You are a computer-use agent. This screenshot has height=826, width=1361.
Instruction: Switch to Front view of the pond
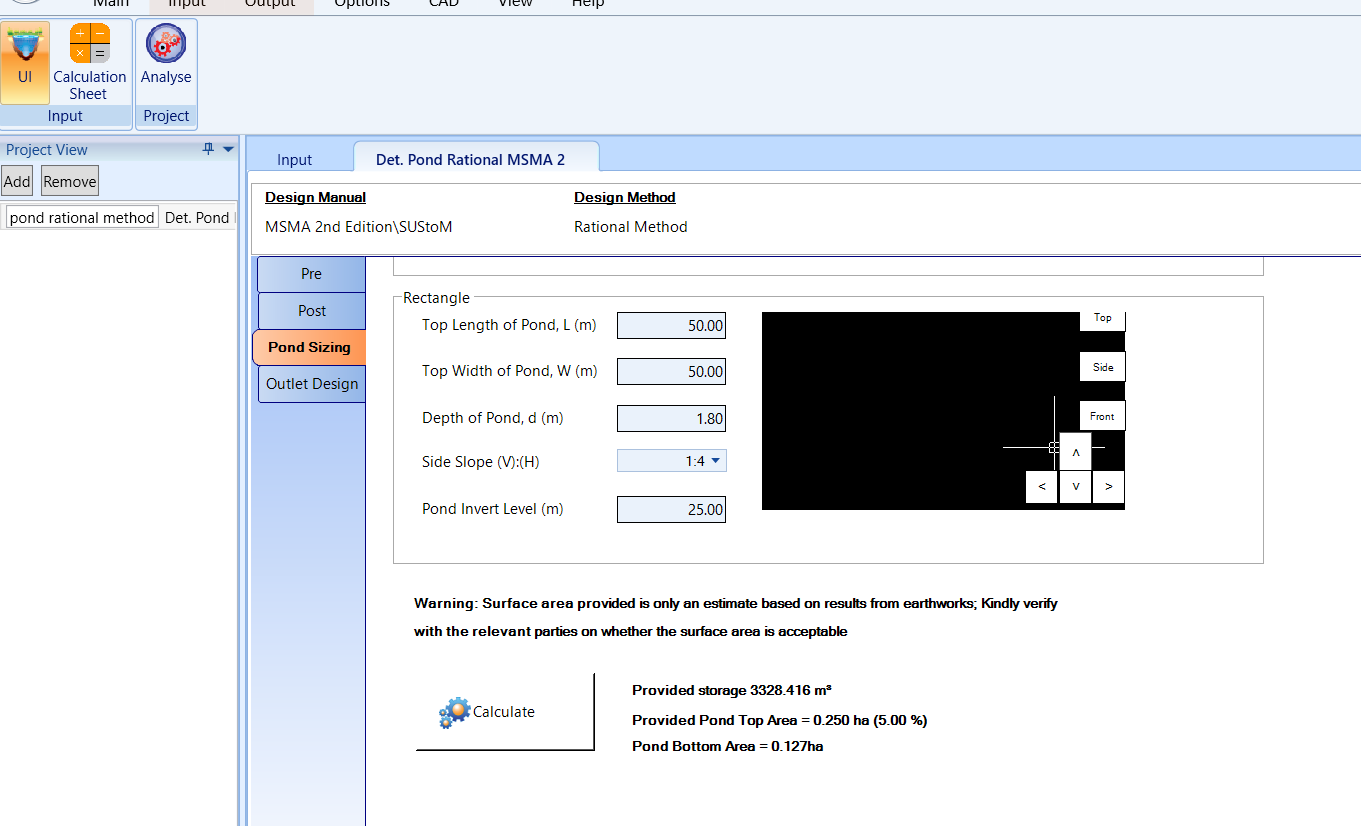point(1101,415)
